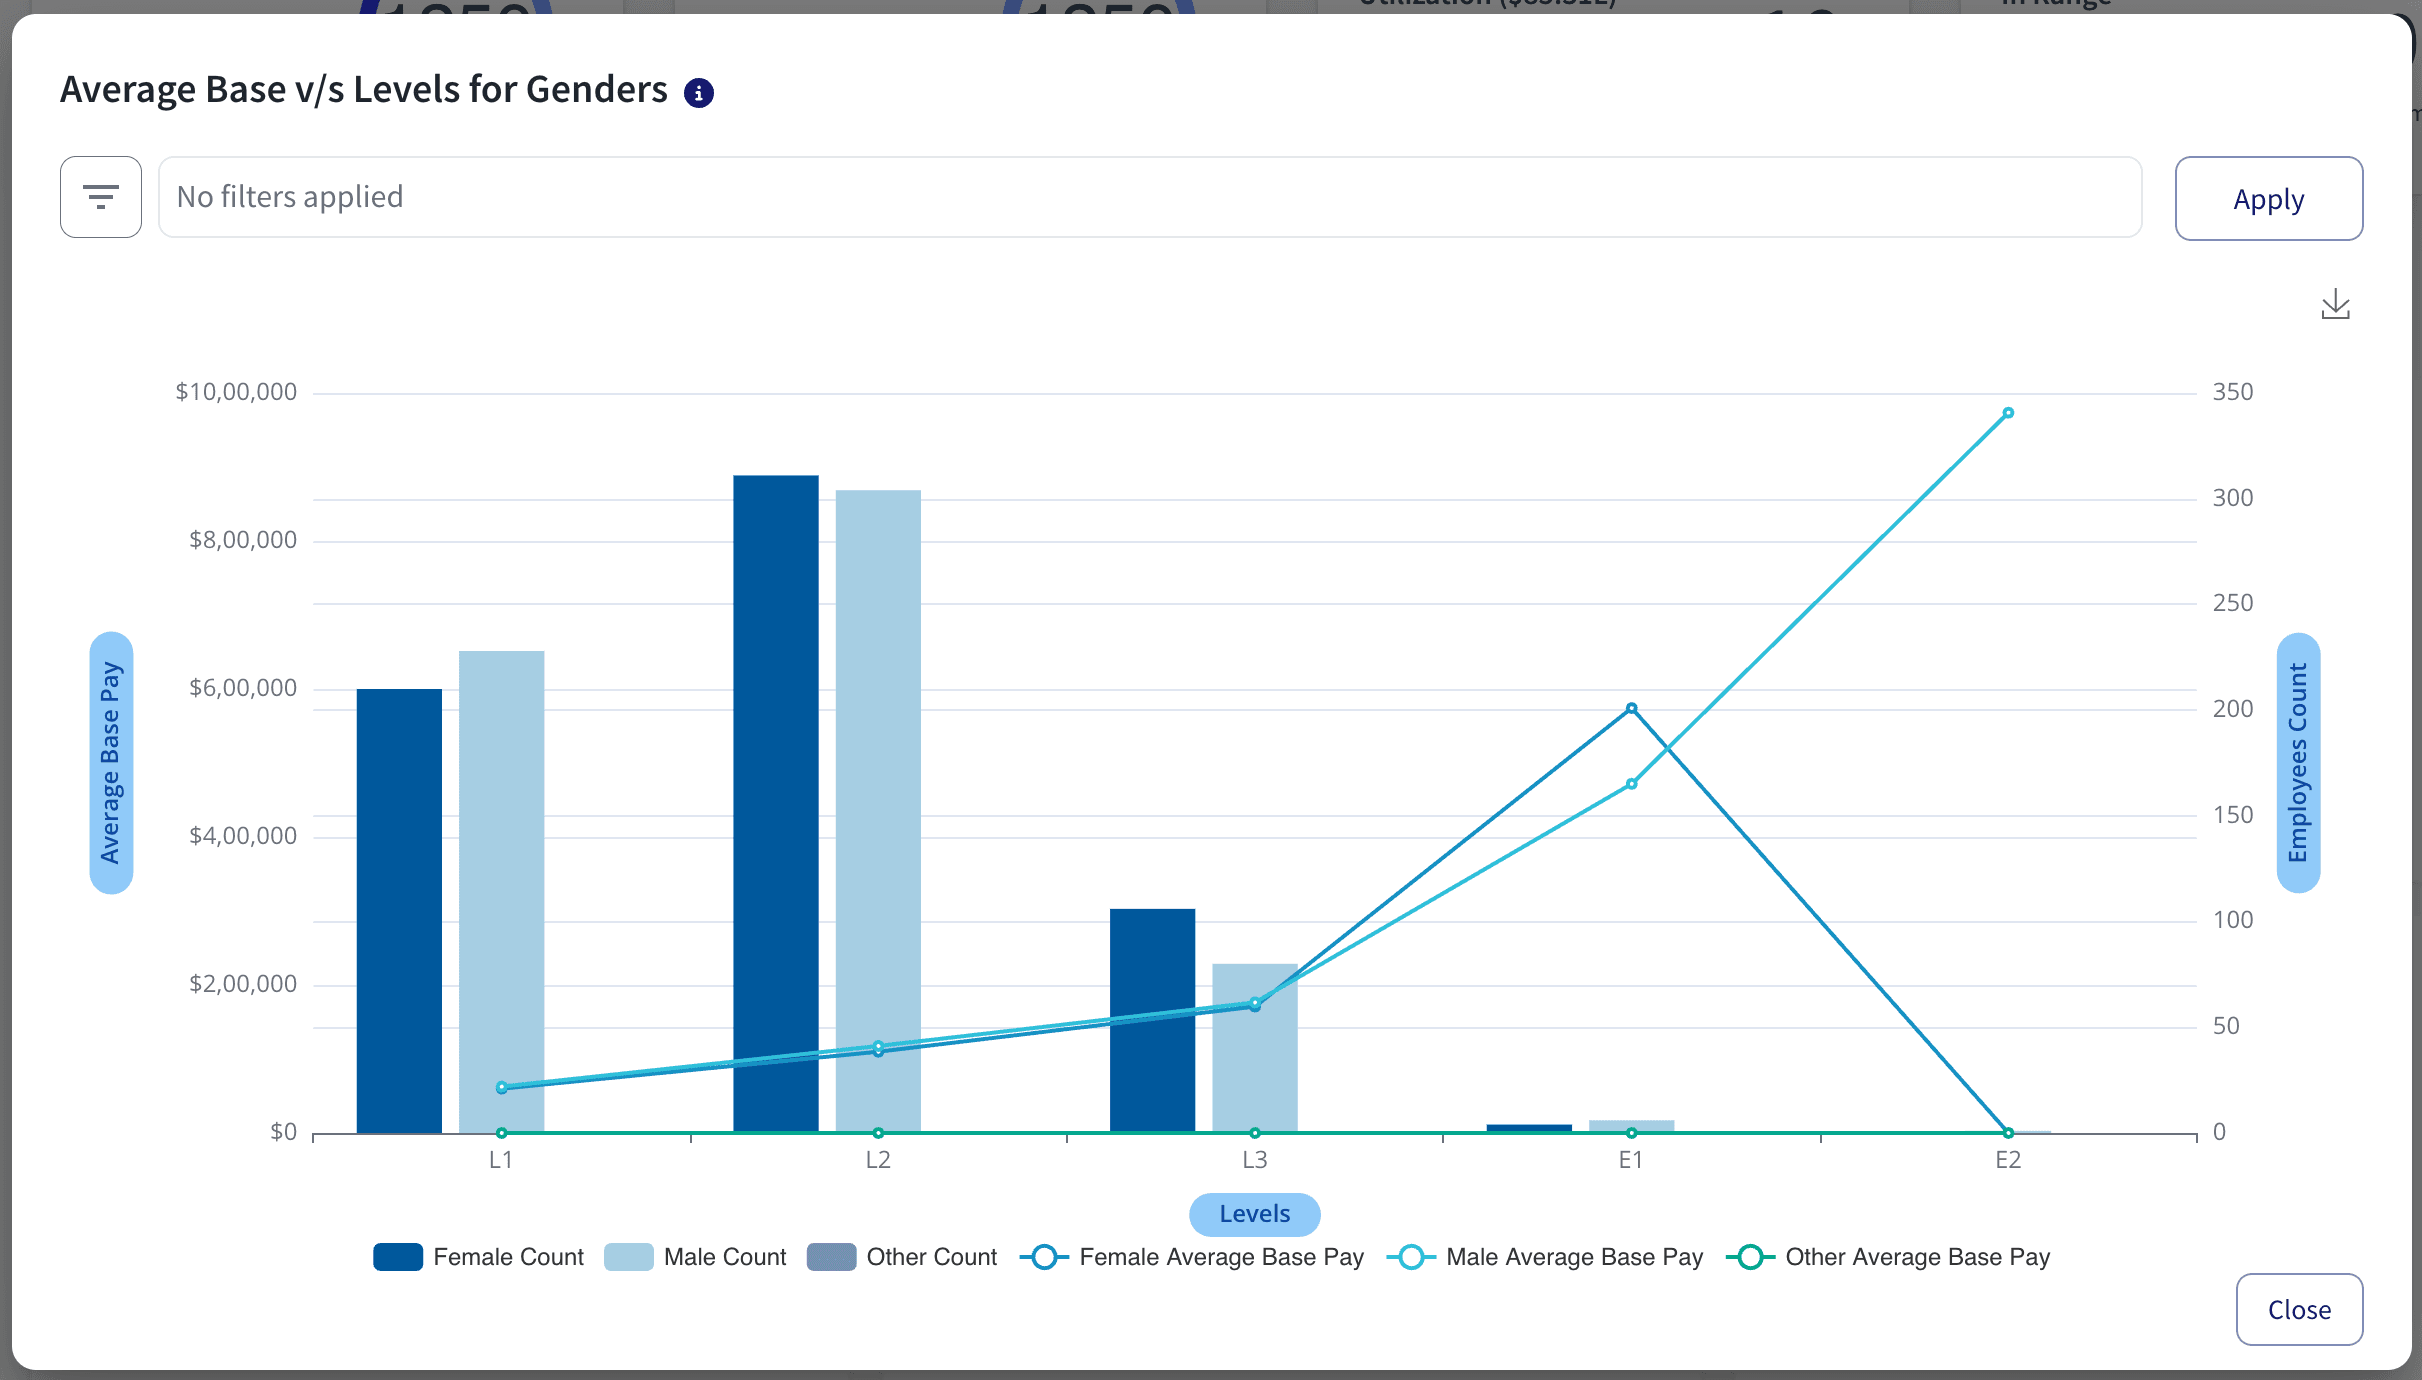The width and height of the screenshot is (2422, 1380).
Task: Select the Female Count bar at L2
Action: 776,800
